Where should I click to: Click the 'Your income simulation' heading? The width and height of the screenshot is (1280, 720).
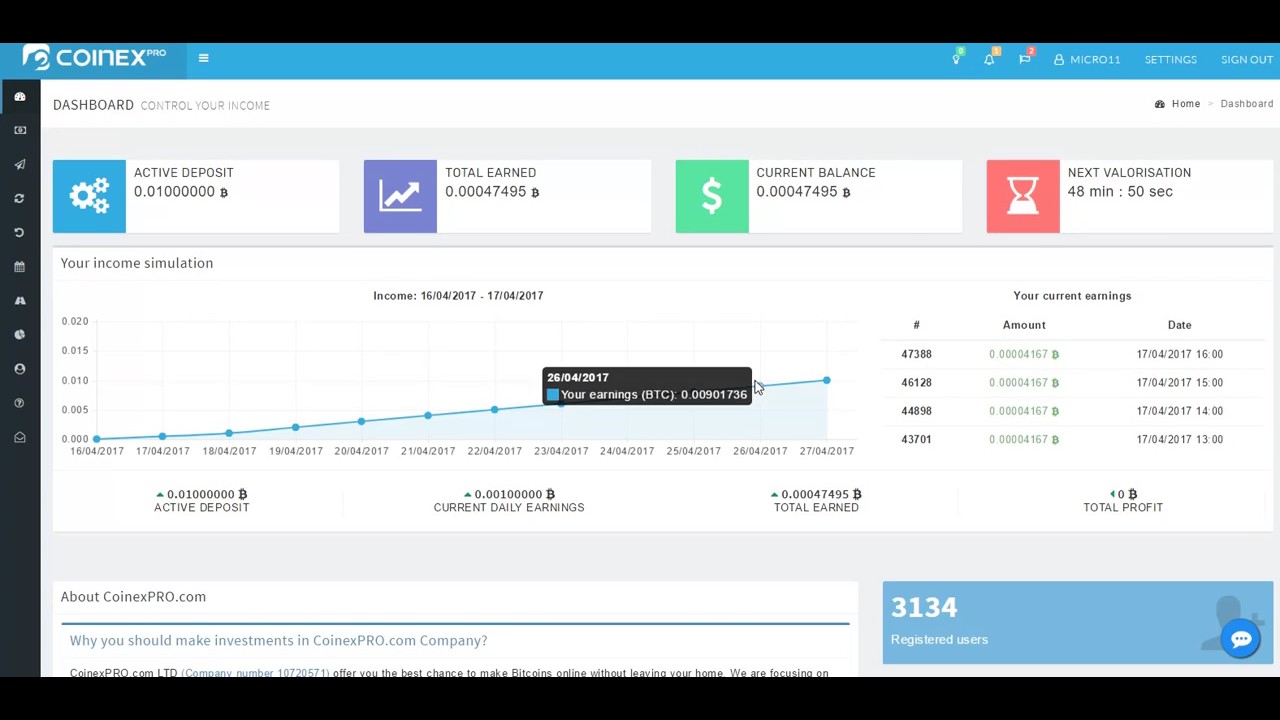click(137, 263)
